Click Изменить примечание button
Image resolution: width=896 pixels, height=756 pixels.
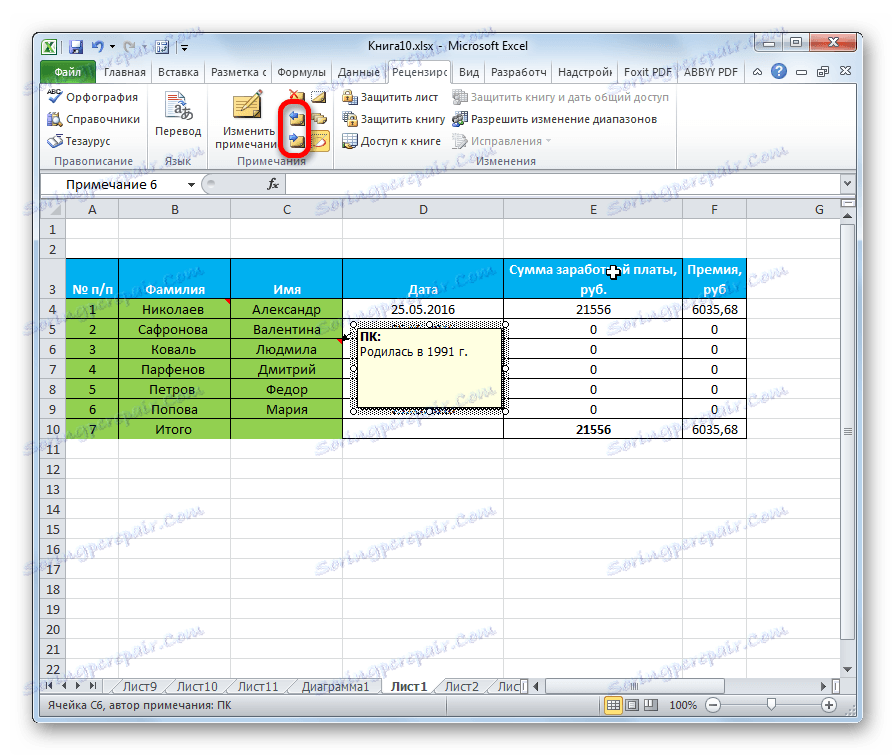coord(246,120)
